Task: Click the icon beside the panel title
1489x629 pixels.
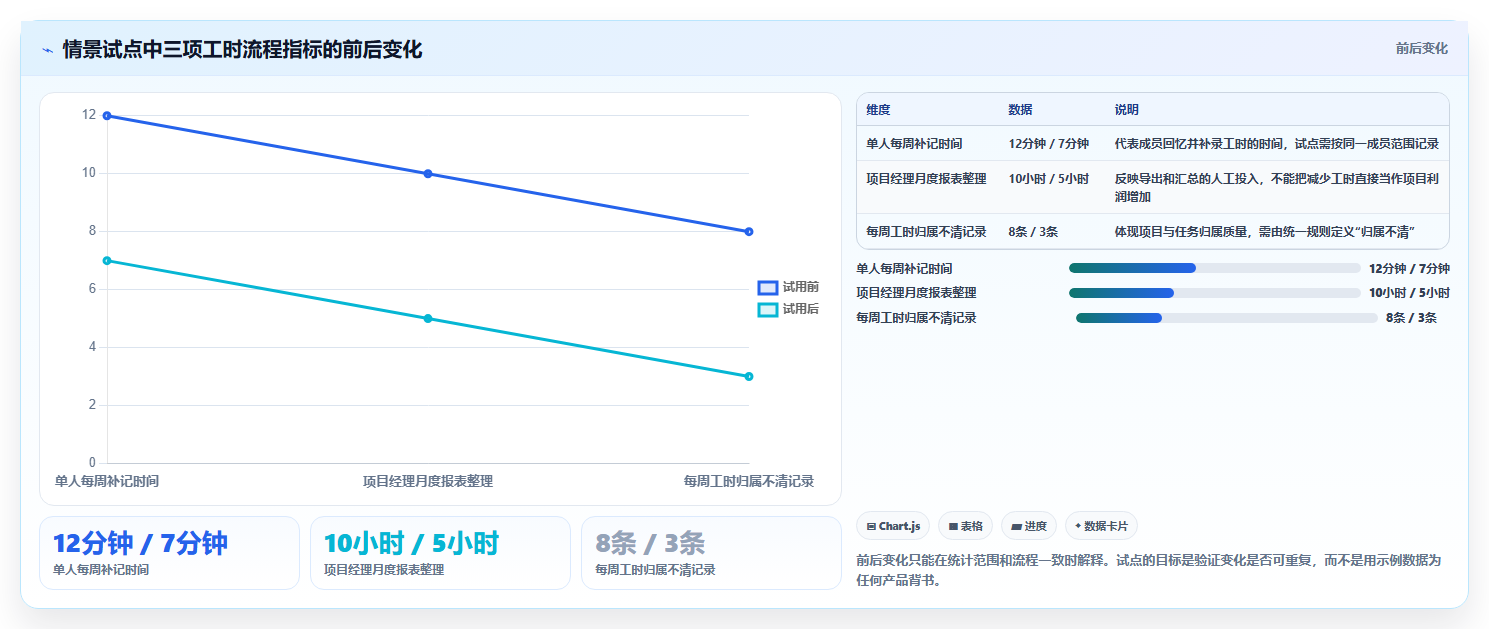Action: coord(48,50)
